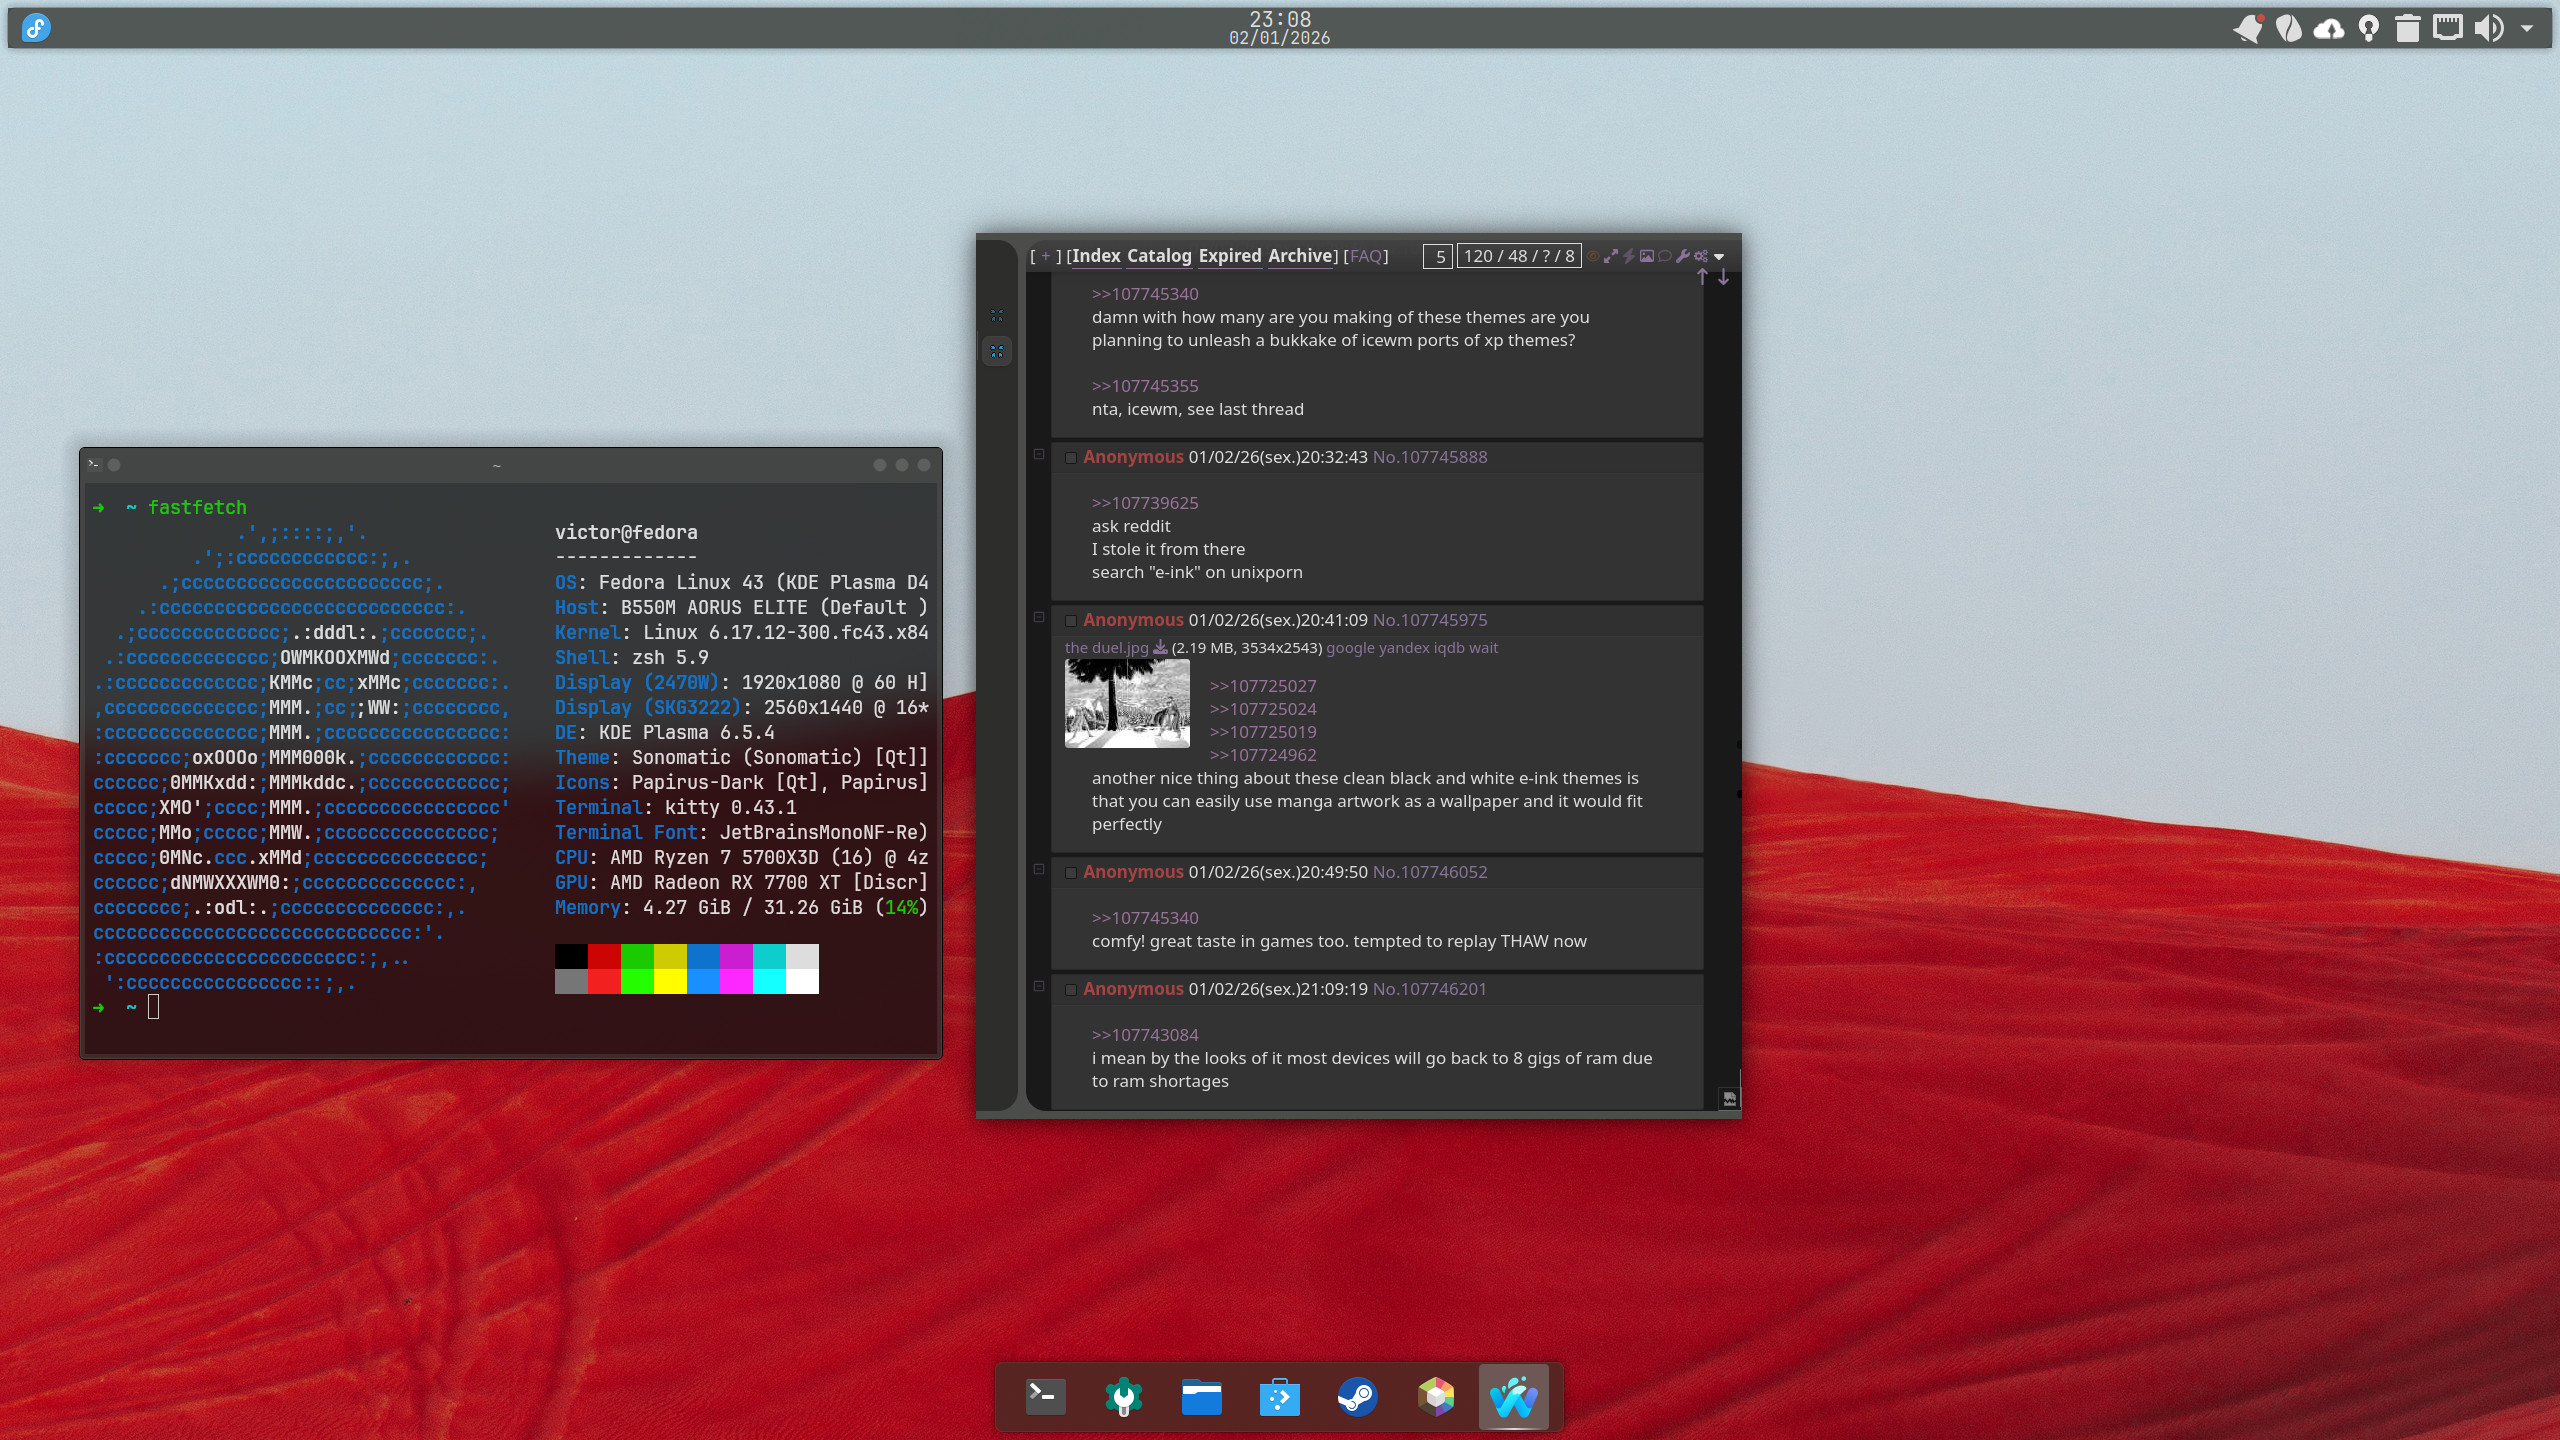Open the duel.jpg thumbnail image

click(1127, 703)
